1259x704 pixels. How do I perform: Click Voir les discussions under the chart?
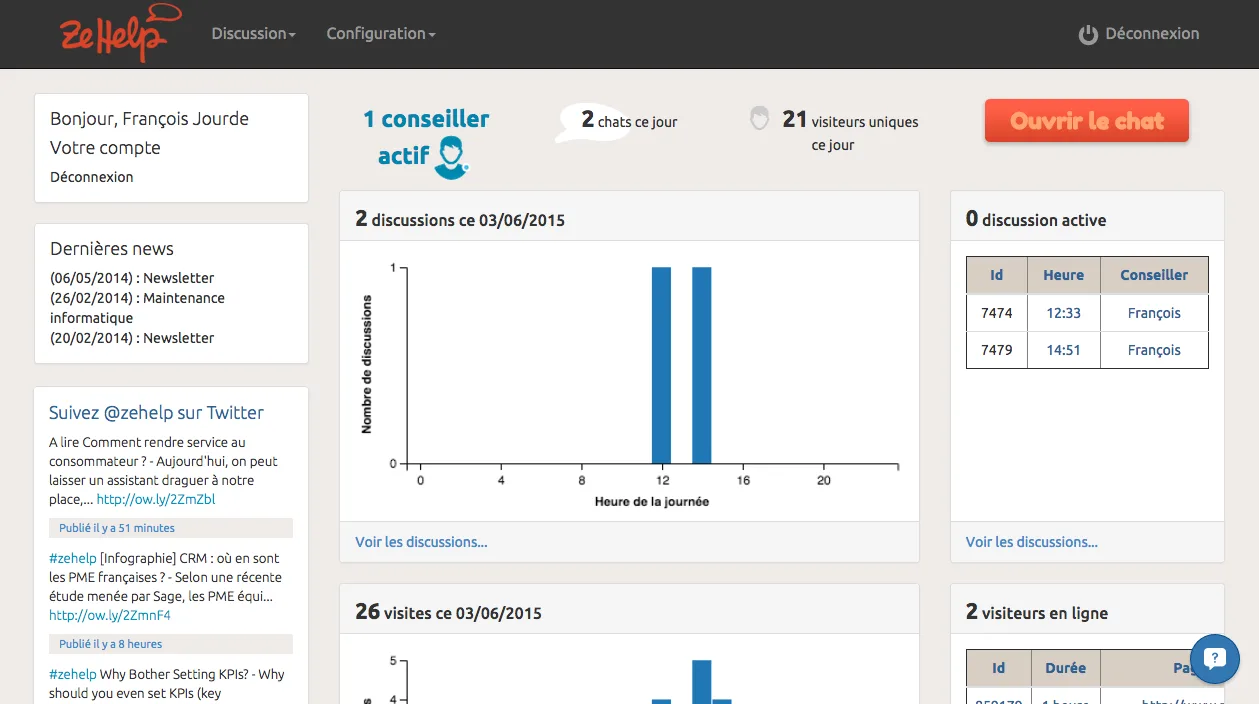pos(421,542)
